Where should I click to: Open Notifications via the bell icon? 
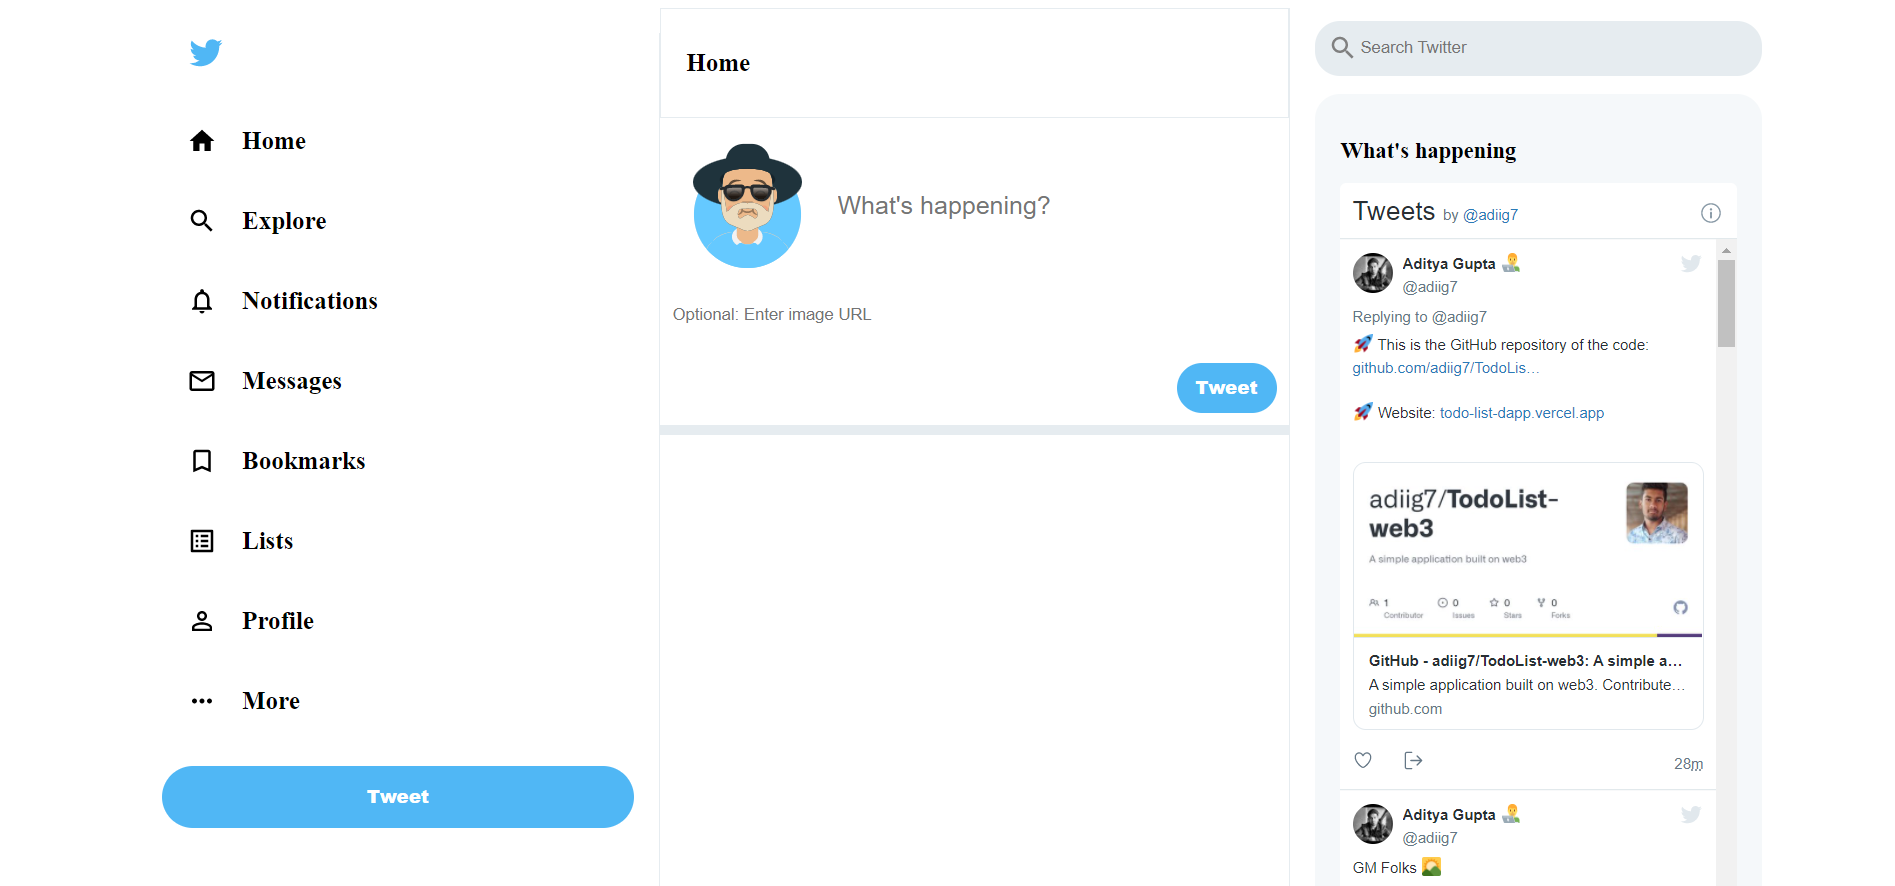pyautogui.click(x=202, y=300)
